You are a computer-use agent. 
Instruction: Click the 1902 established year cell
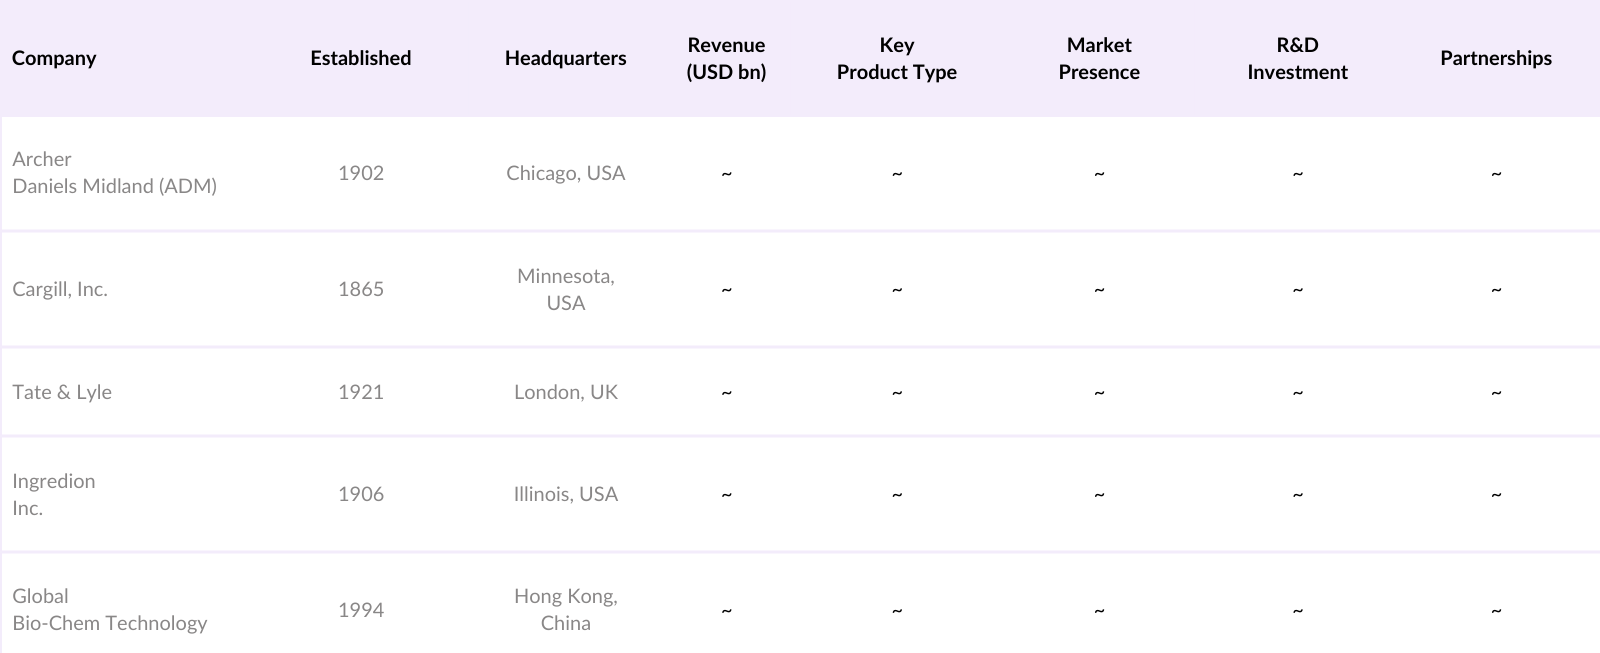[x=360, y=173]
